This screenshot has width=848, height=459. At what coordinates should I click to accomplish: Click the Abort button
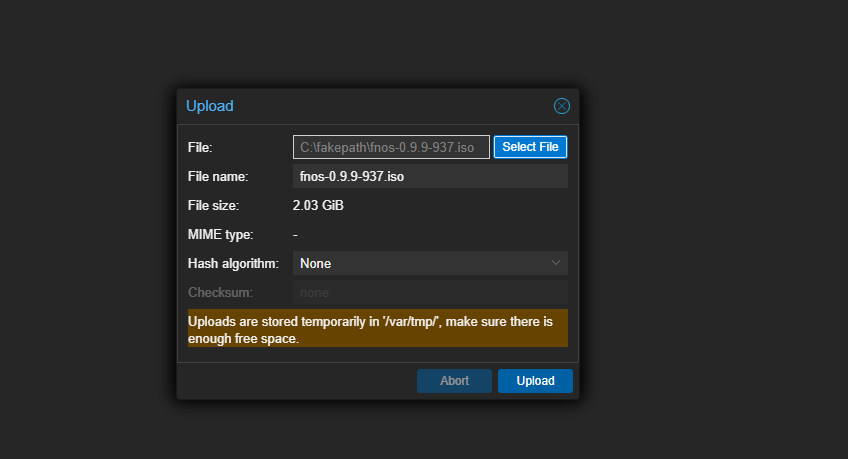[454, 381]
